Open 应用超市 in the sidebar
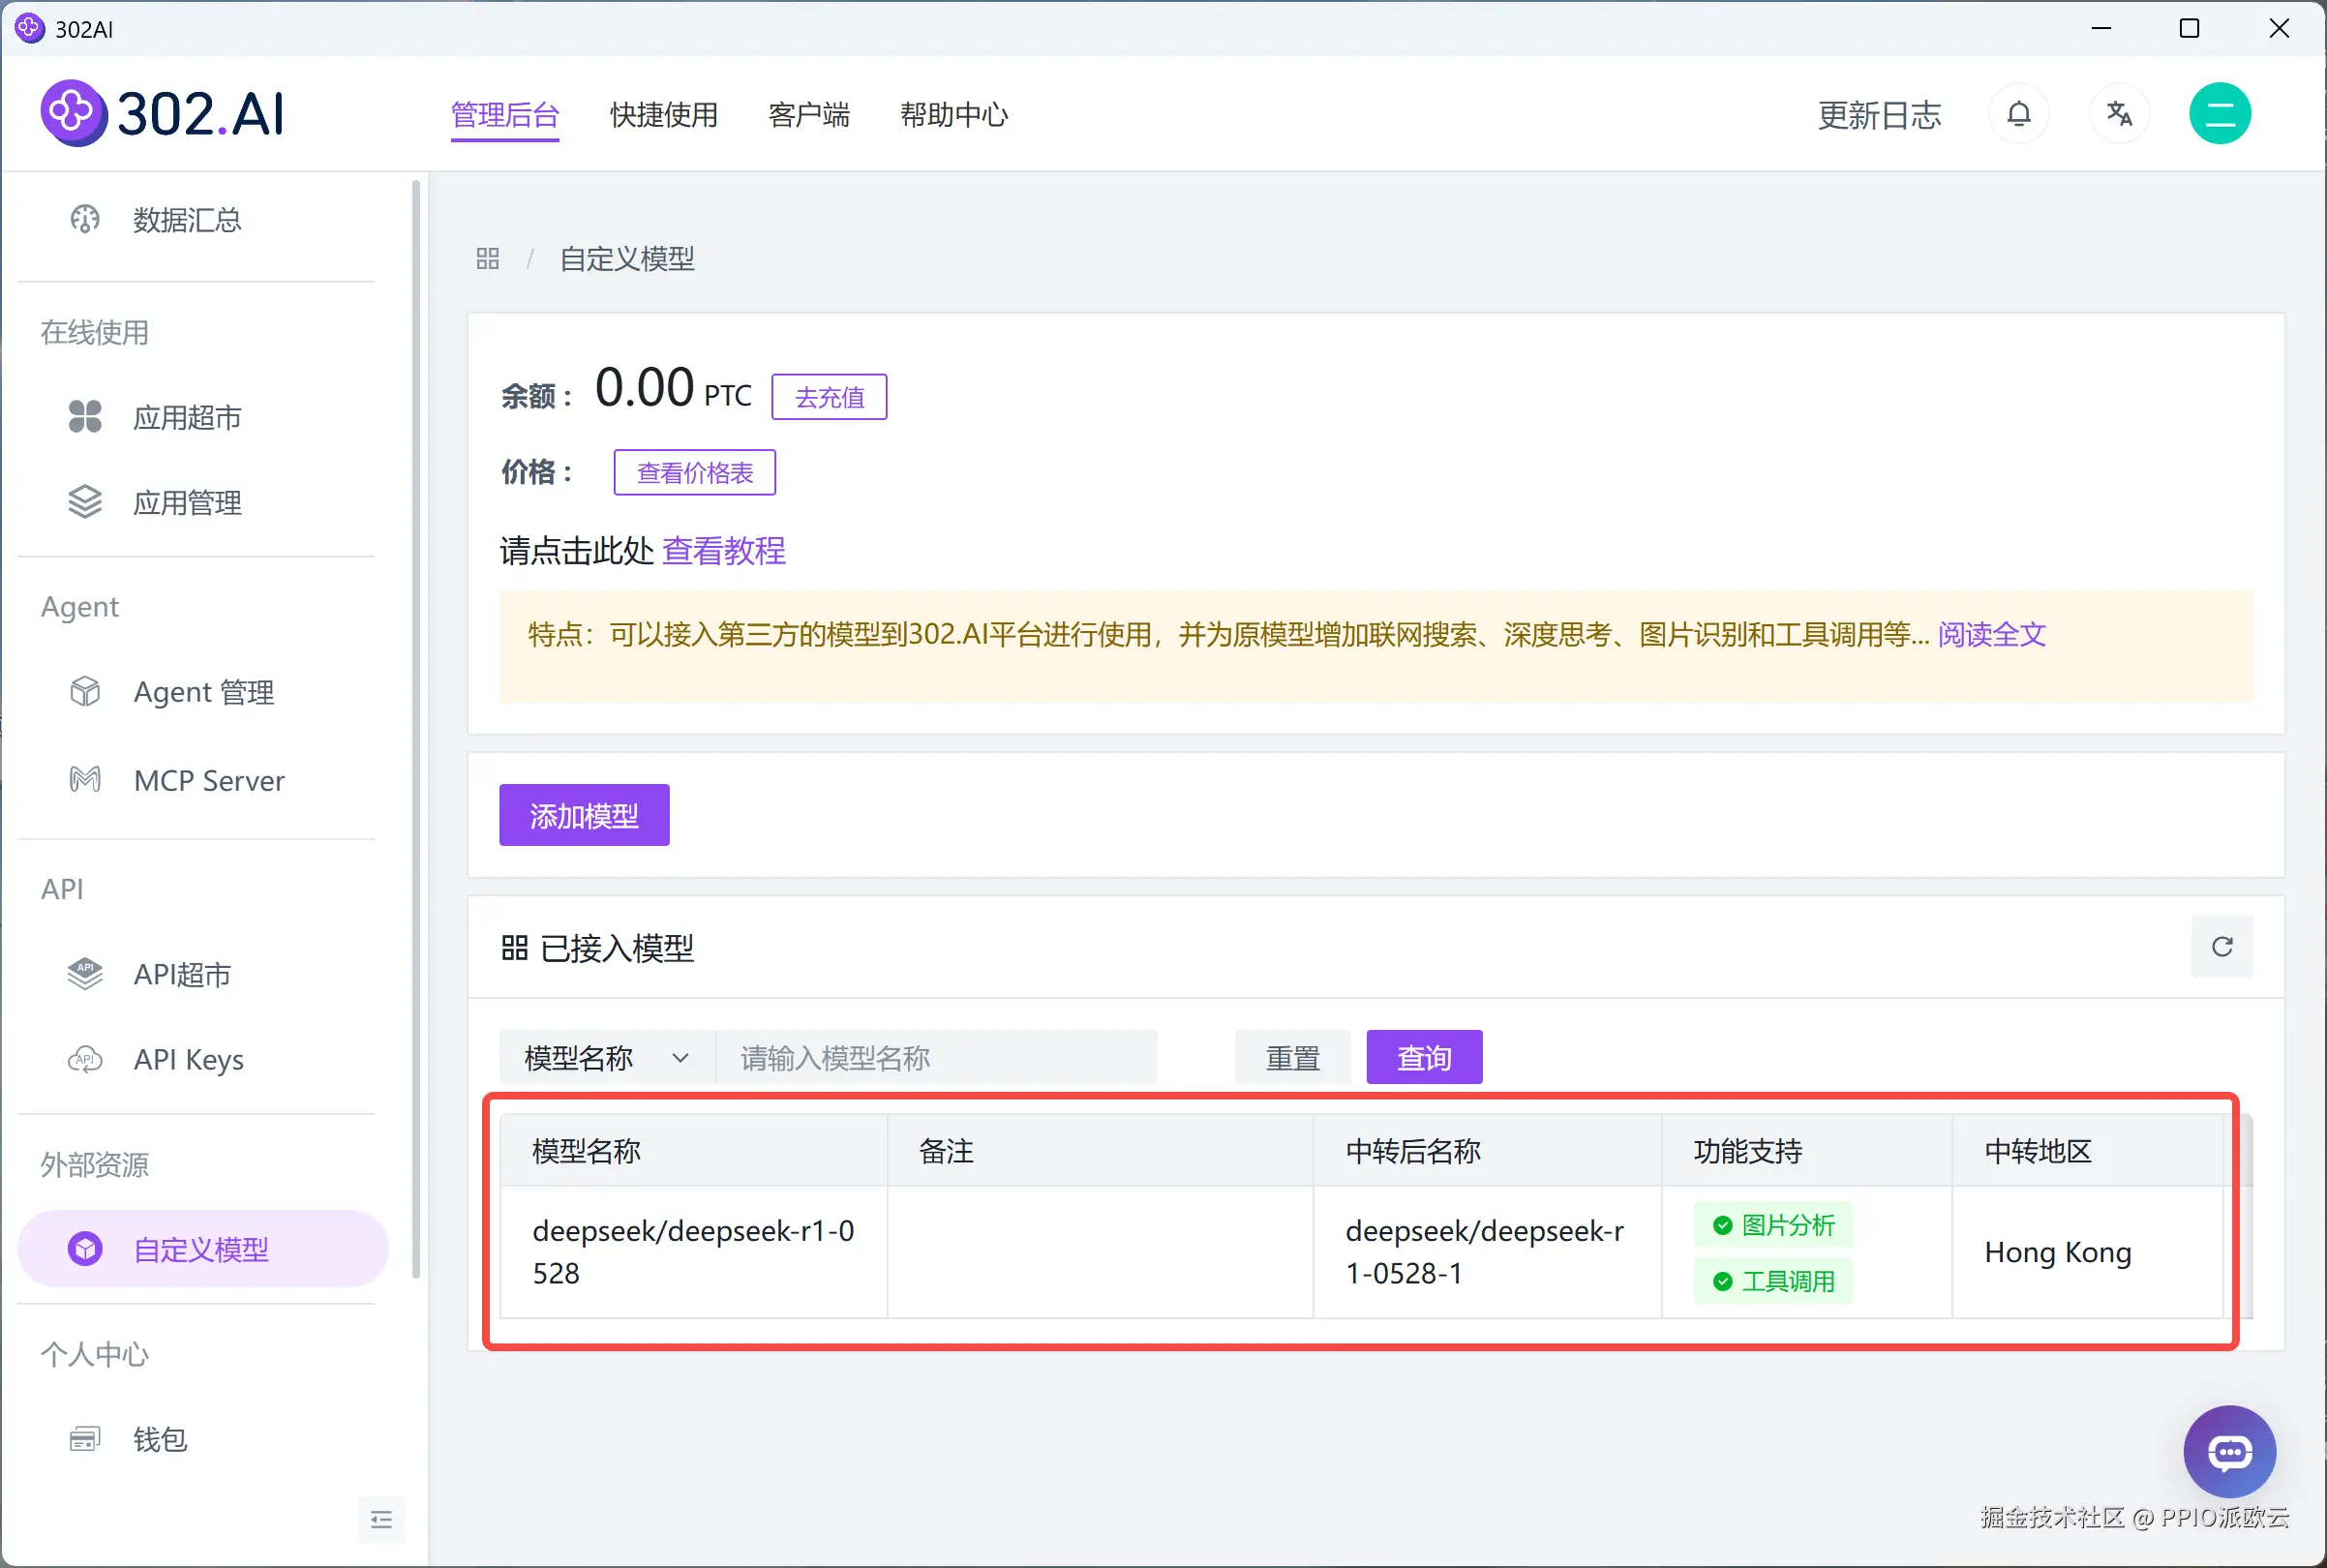Screen dimensions: 2327x1568 [187, 417]
